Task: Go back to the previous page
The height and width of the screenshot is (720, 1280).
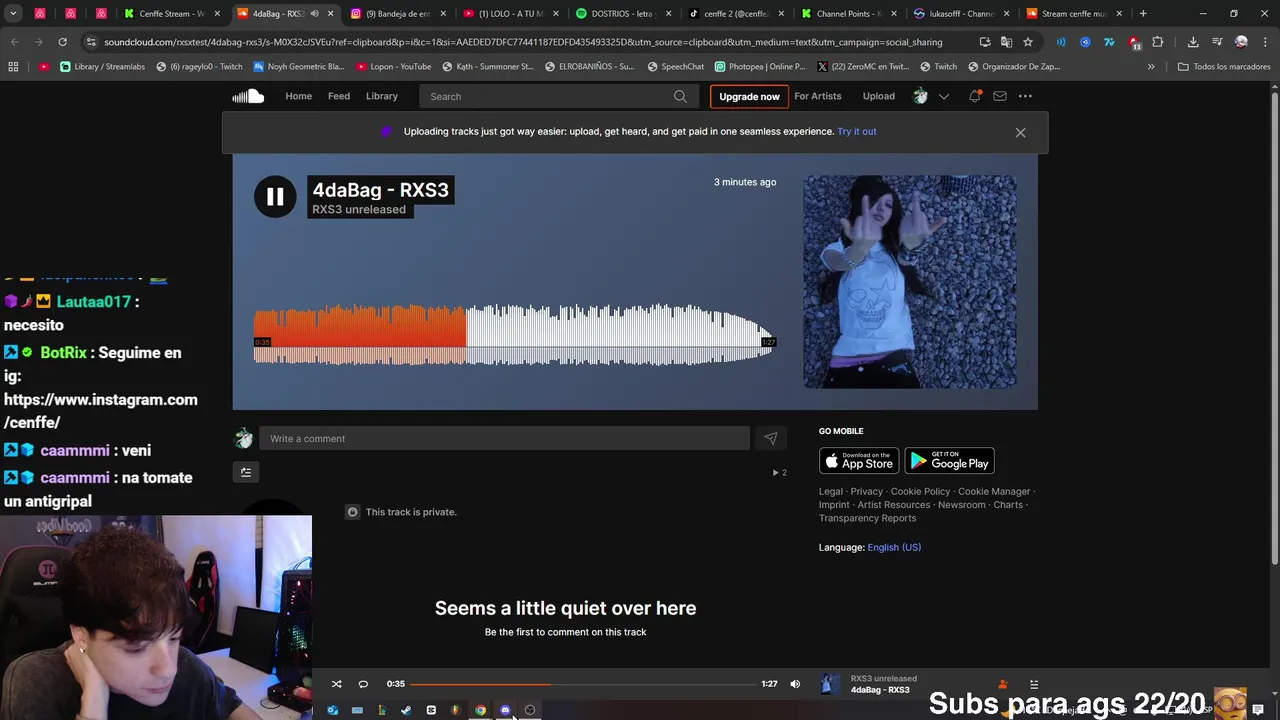Action: coord(14,42)
